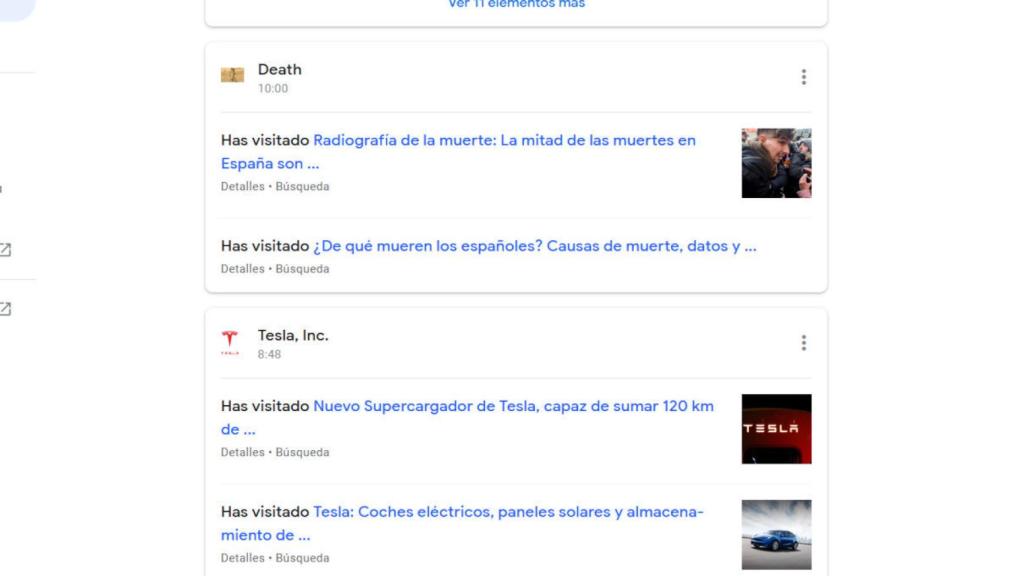Click Detalles under "Radiografía de la muerte"
Image resolution: width=1024 pixels, height=576 pixels.
[242, 186]
